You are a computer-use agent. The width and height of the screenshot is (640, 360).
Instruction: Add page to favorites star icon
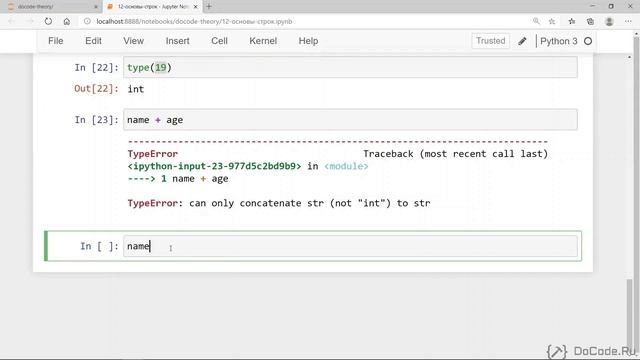pos(552,21)
